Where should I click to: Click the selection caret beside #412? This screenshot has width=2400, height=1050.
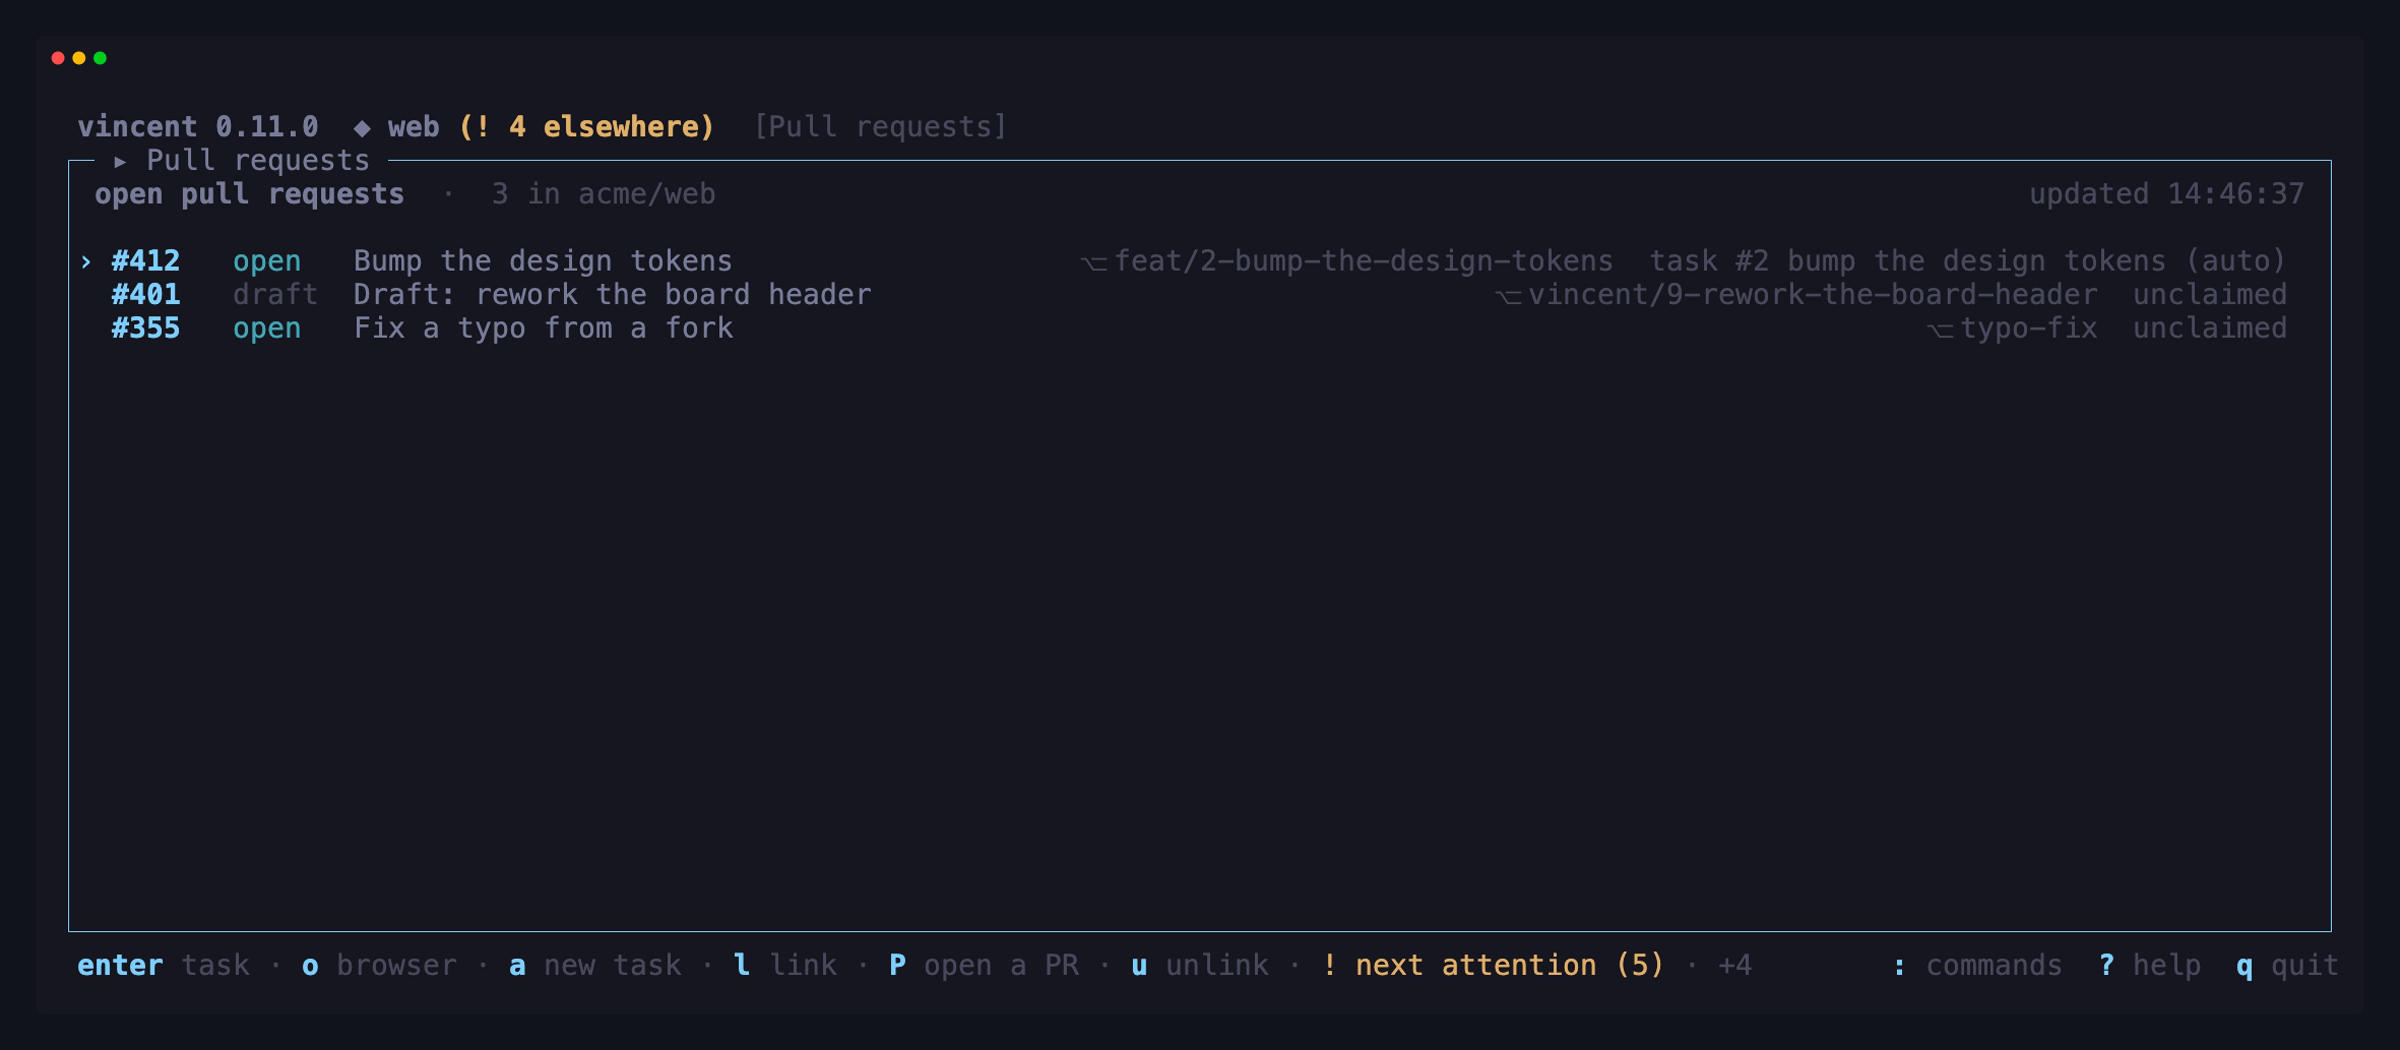86,262
